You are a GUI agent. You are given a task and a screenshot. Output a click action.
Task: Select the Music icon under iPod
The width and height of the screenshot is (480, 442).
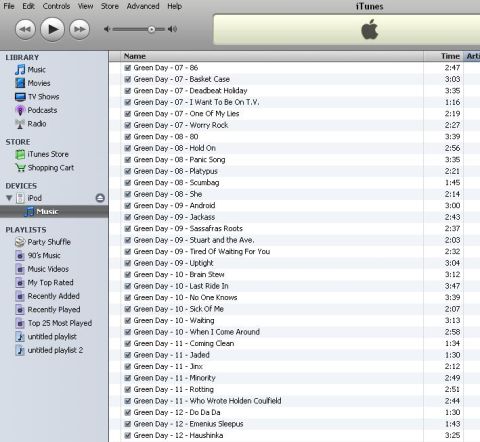pos(30,212)
